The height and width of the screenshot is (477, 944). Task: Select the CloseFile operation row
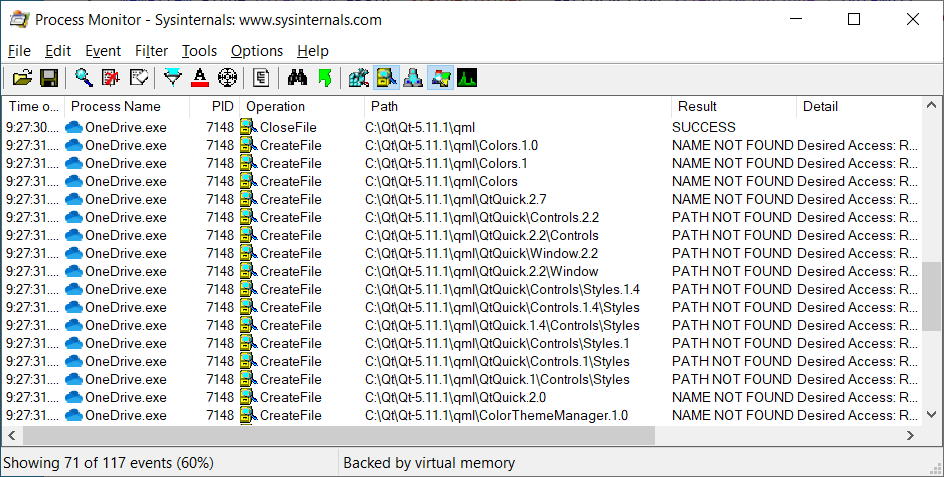[462, 127]
